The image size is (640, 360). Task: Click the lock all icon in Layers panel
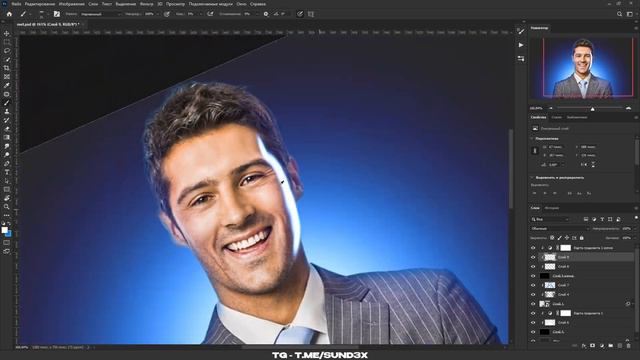[x=582, y=238]
